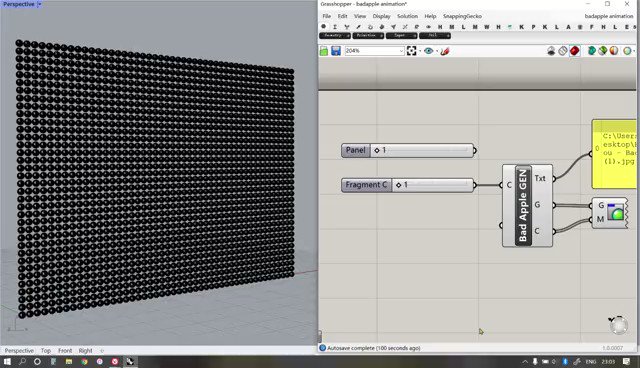
Task: Toggle the eye preview visibility icon
Action: click(x=428, y=51)
